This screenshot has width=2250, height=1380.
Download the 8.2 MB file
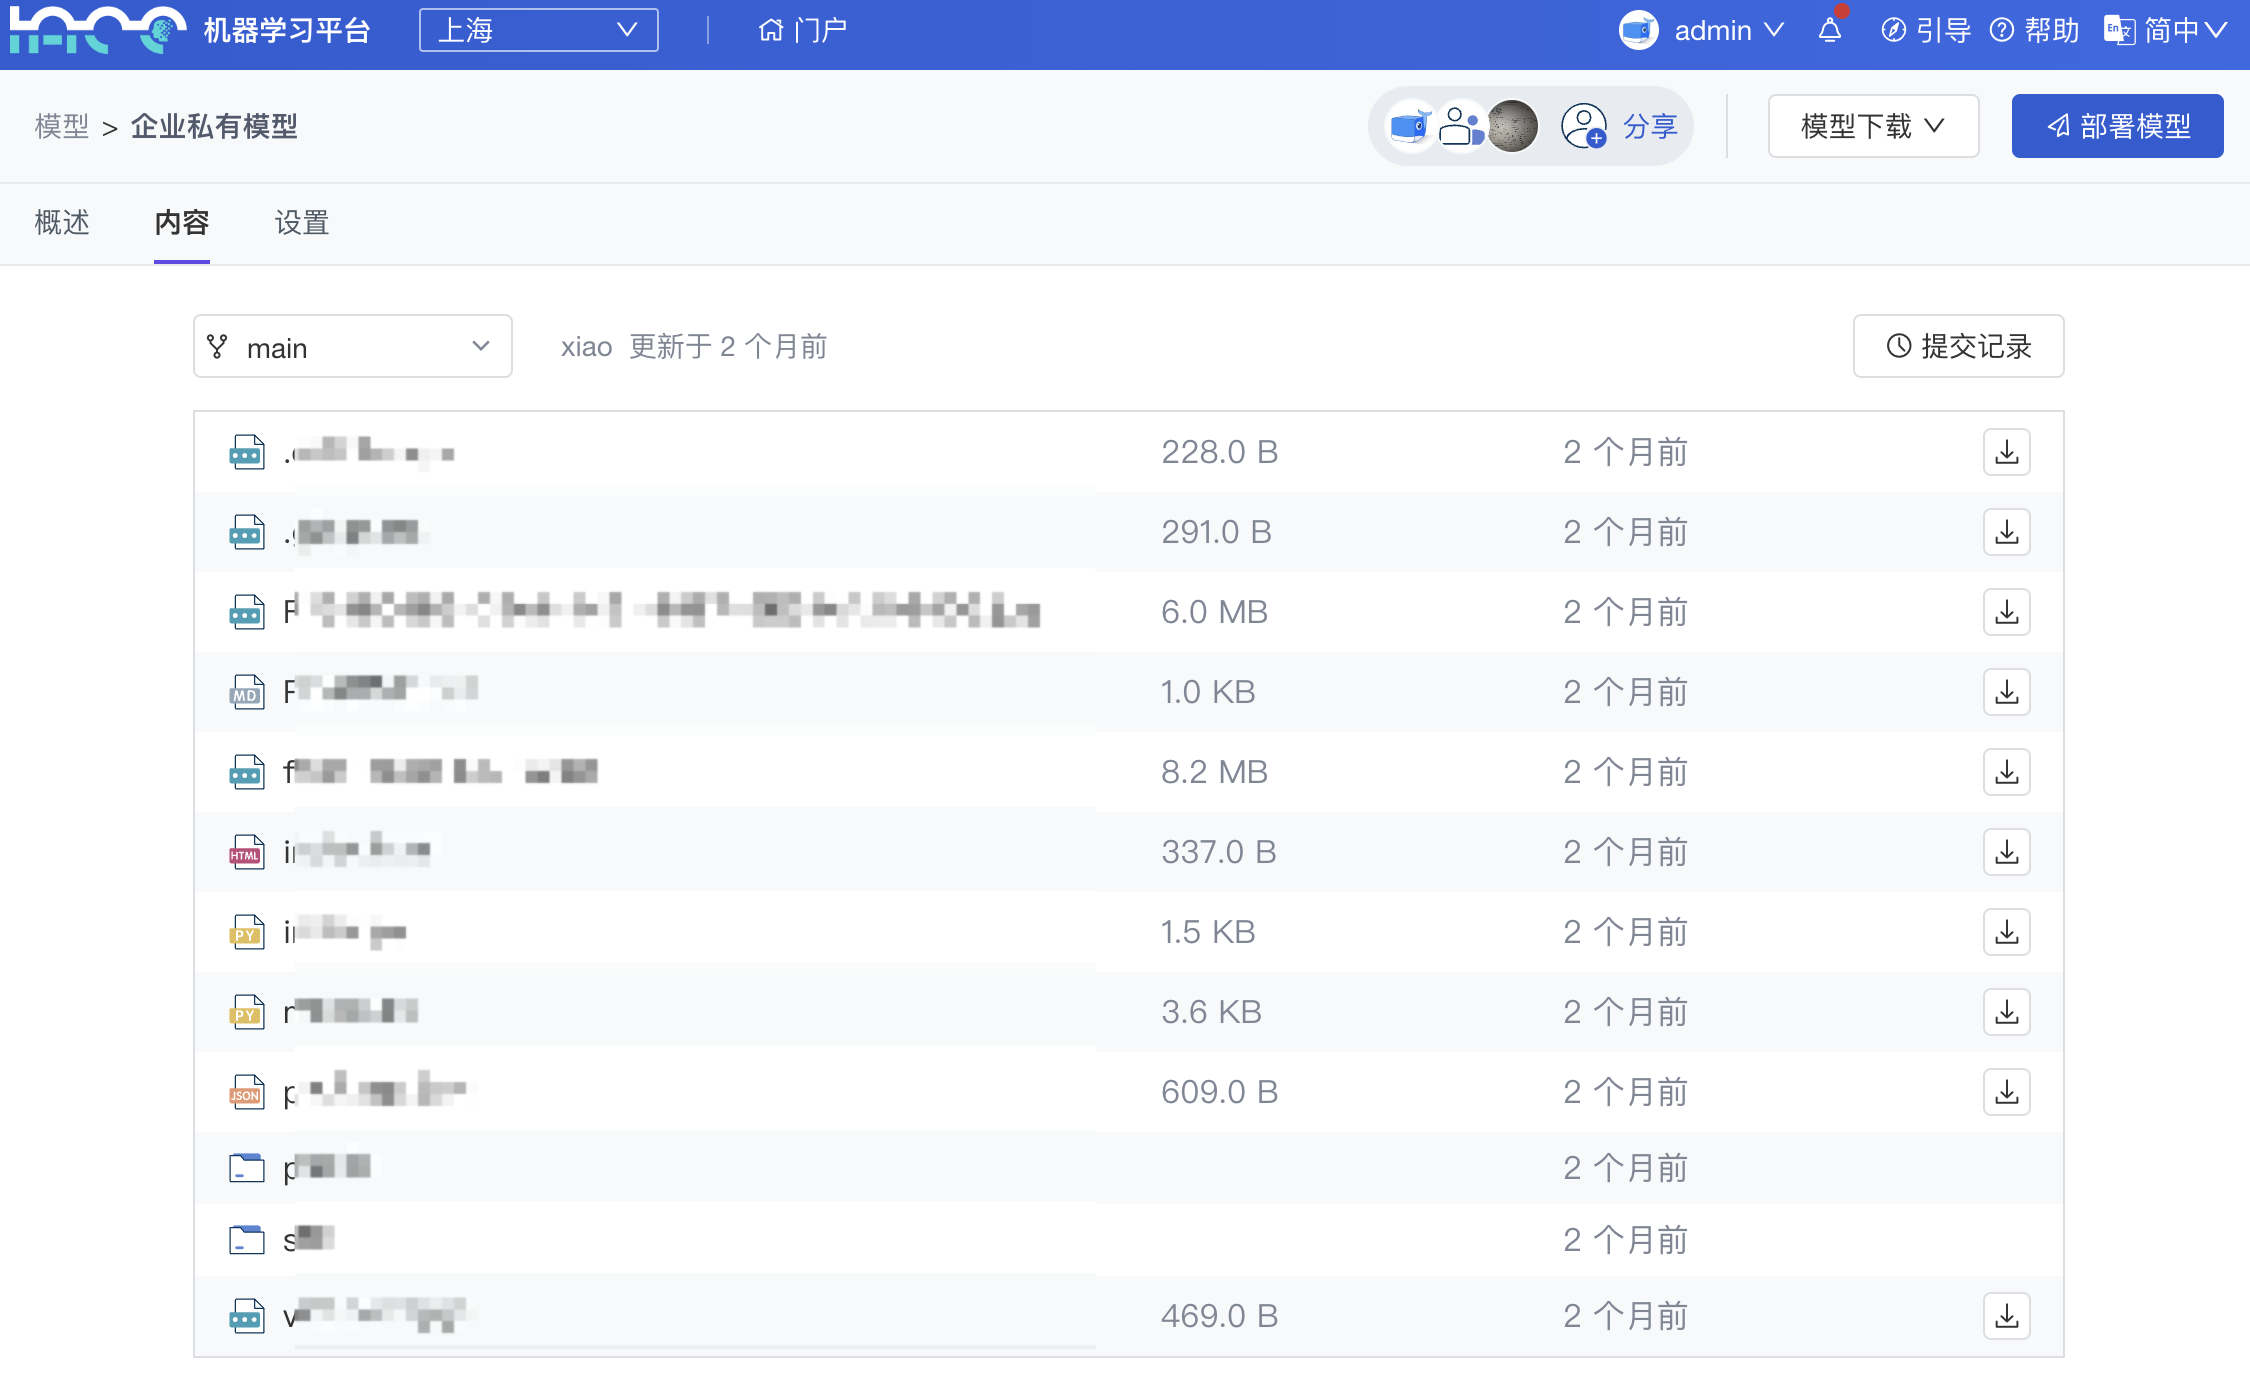tap(2006, 772)
